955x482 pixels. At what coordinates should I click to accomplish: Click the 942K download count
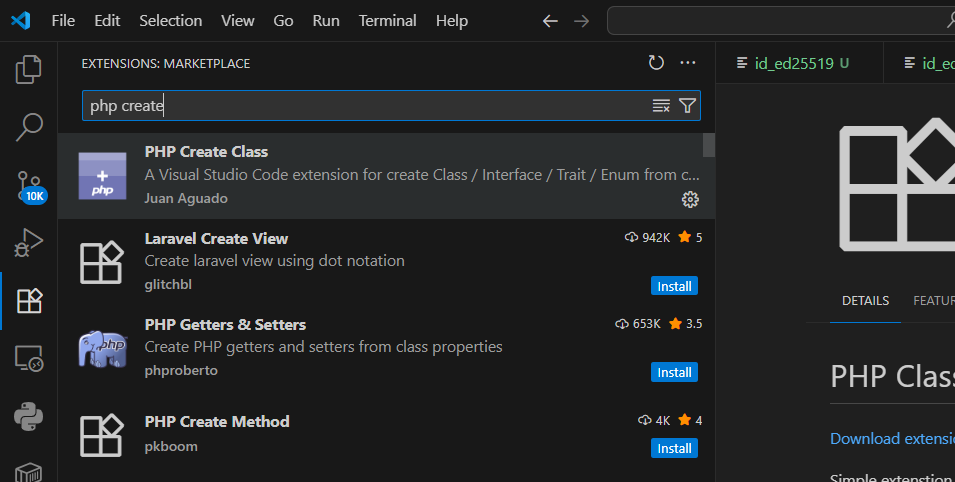point(647,238)
